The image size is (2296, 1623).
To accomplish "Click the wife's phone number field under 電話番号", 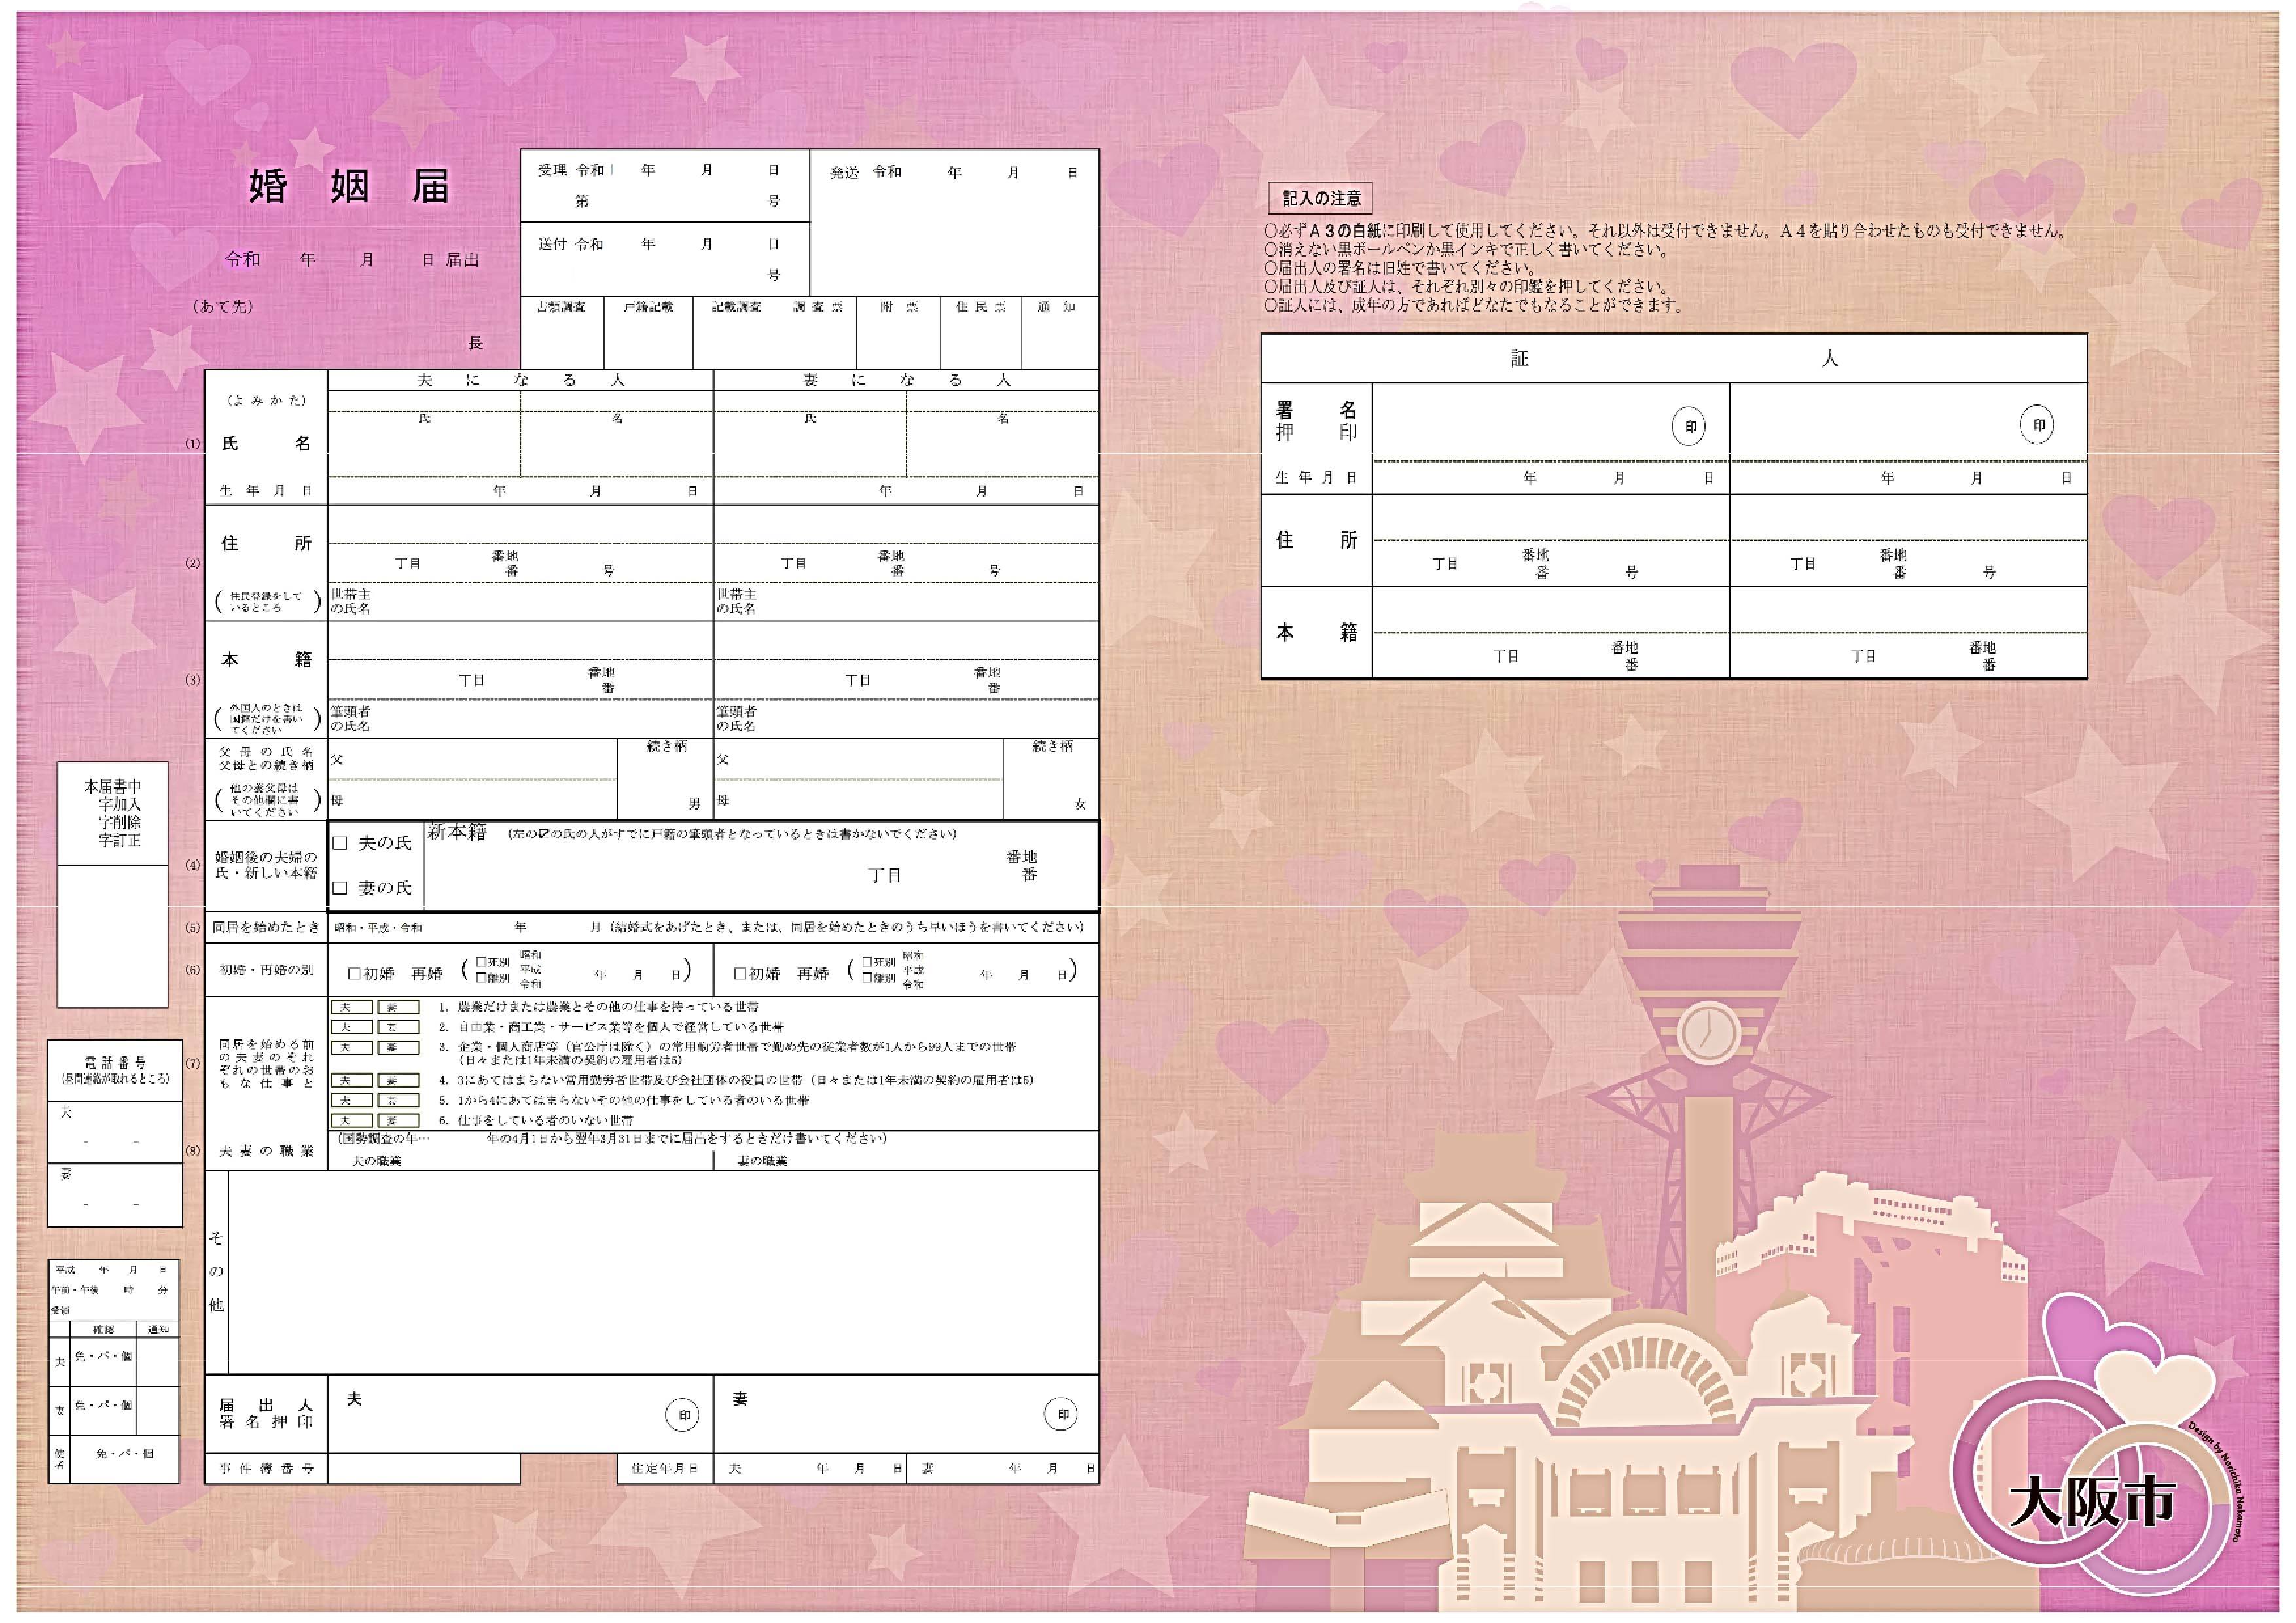I will coord(115,1195).
